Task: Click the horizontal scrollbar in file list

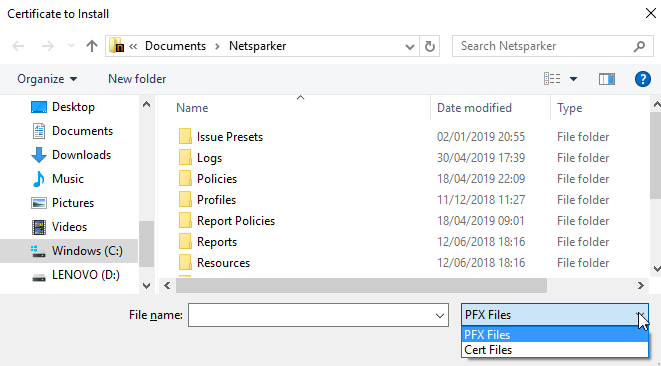Action: pos(361,285)
